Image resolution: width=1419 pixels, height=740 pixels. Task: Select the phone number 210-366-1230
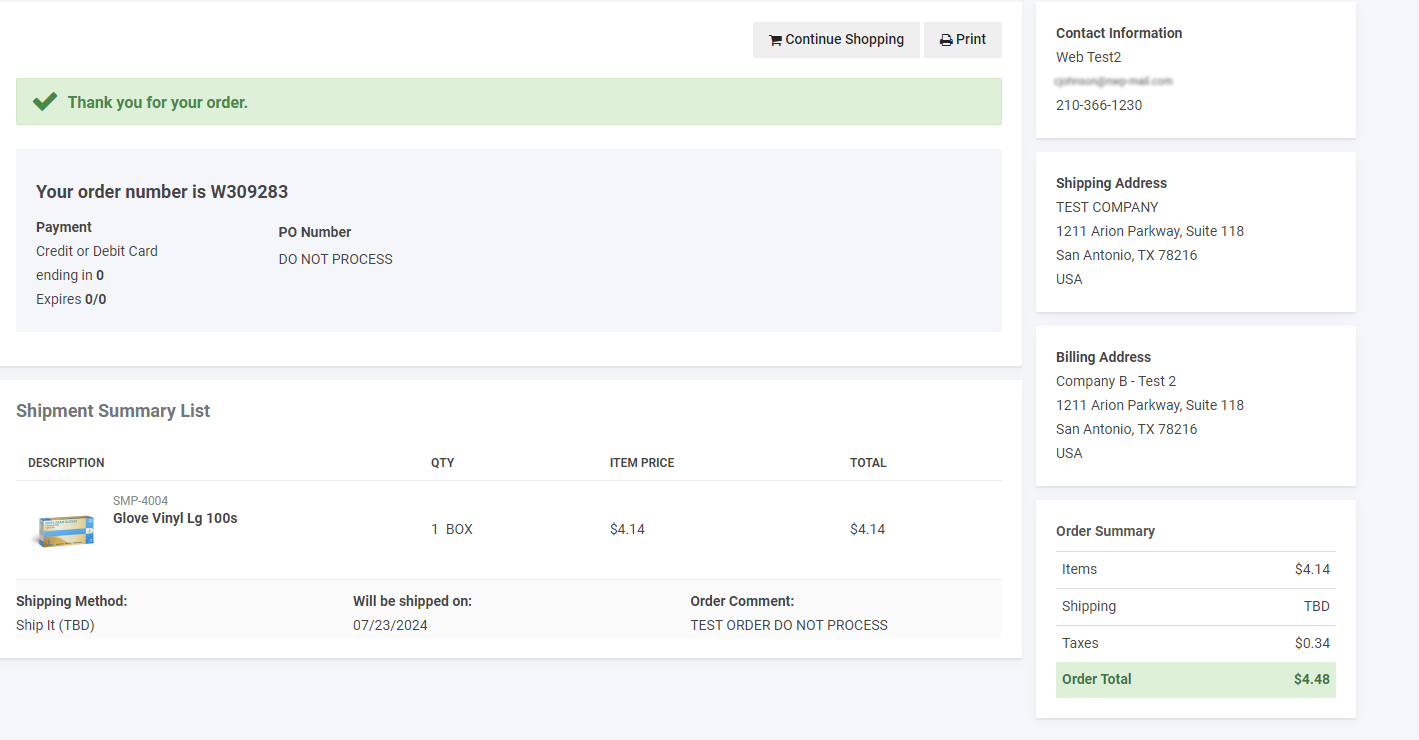click(1099, 105)
